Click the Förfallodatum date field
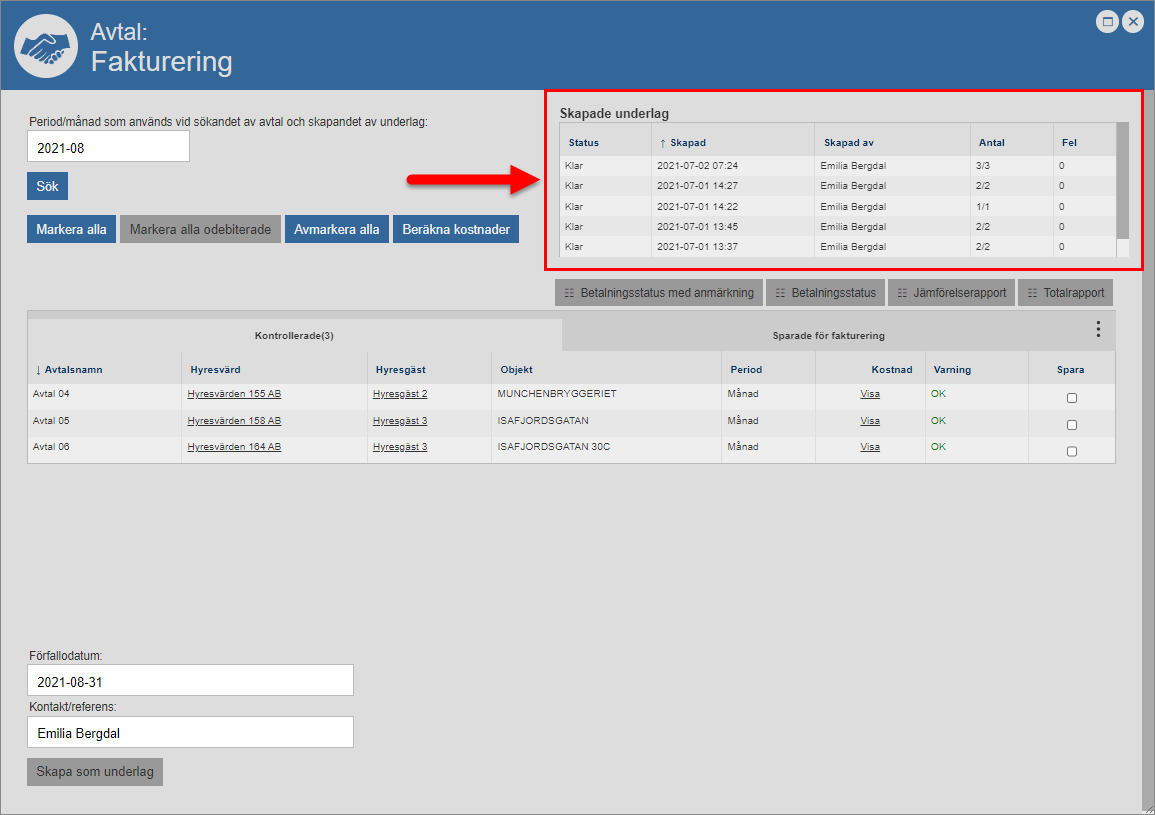Image resolution: width=1155 pixels, height=815 pixels. click(x=190, y=681)
